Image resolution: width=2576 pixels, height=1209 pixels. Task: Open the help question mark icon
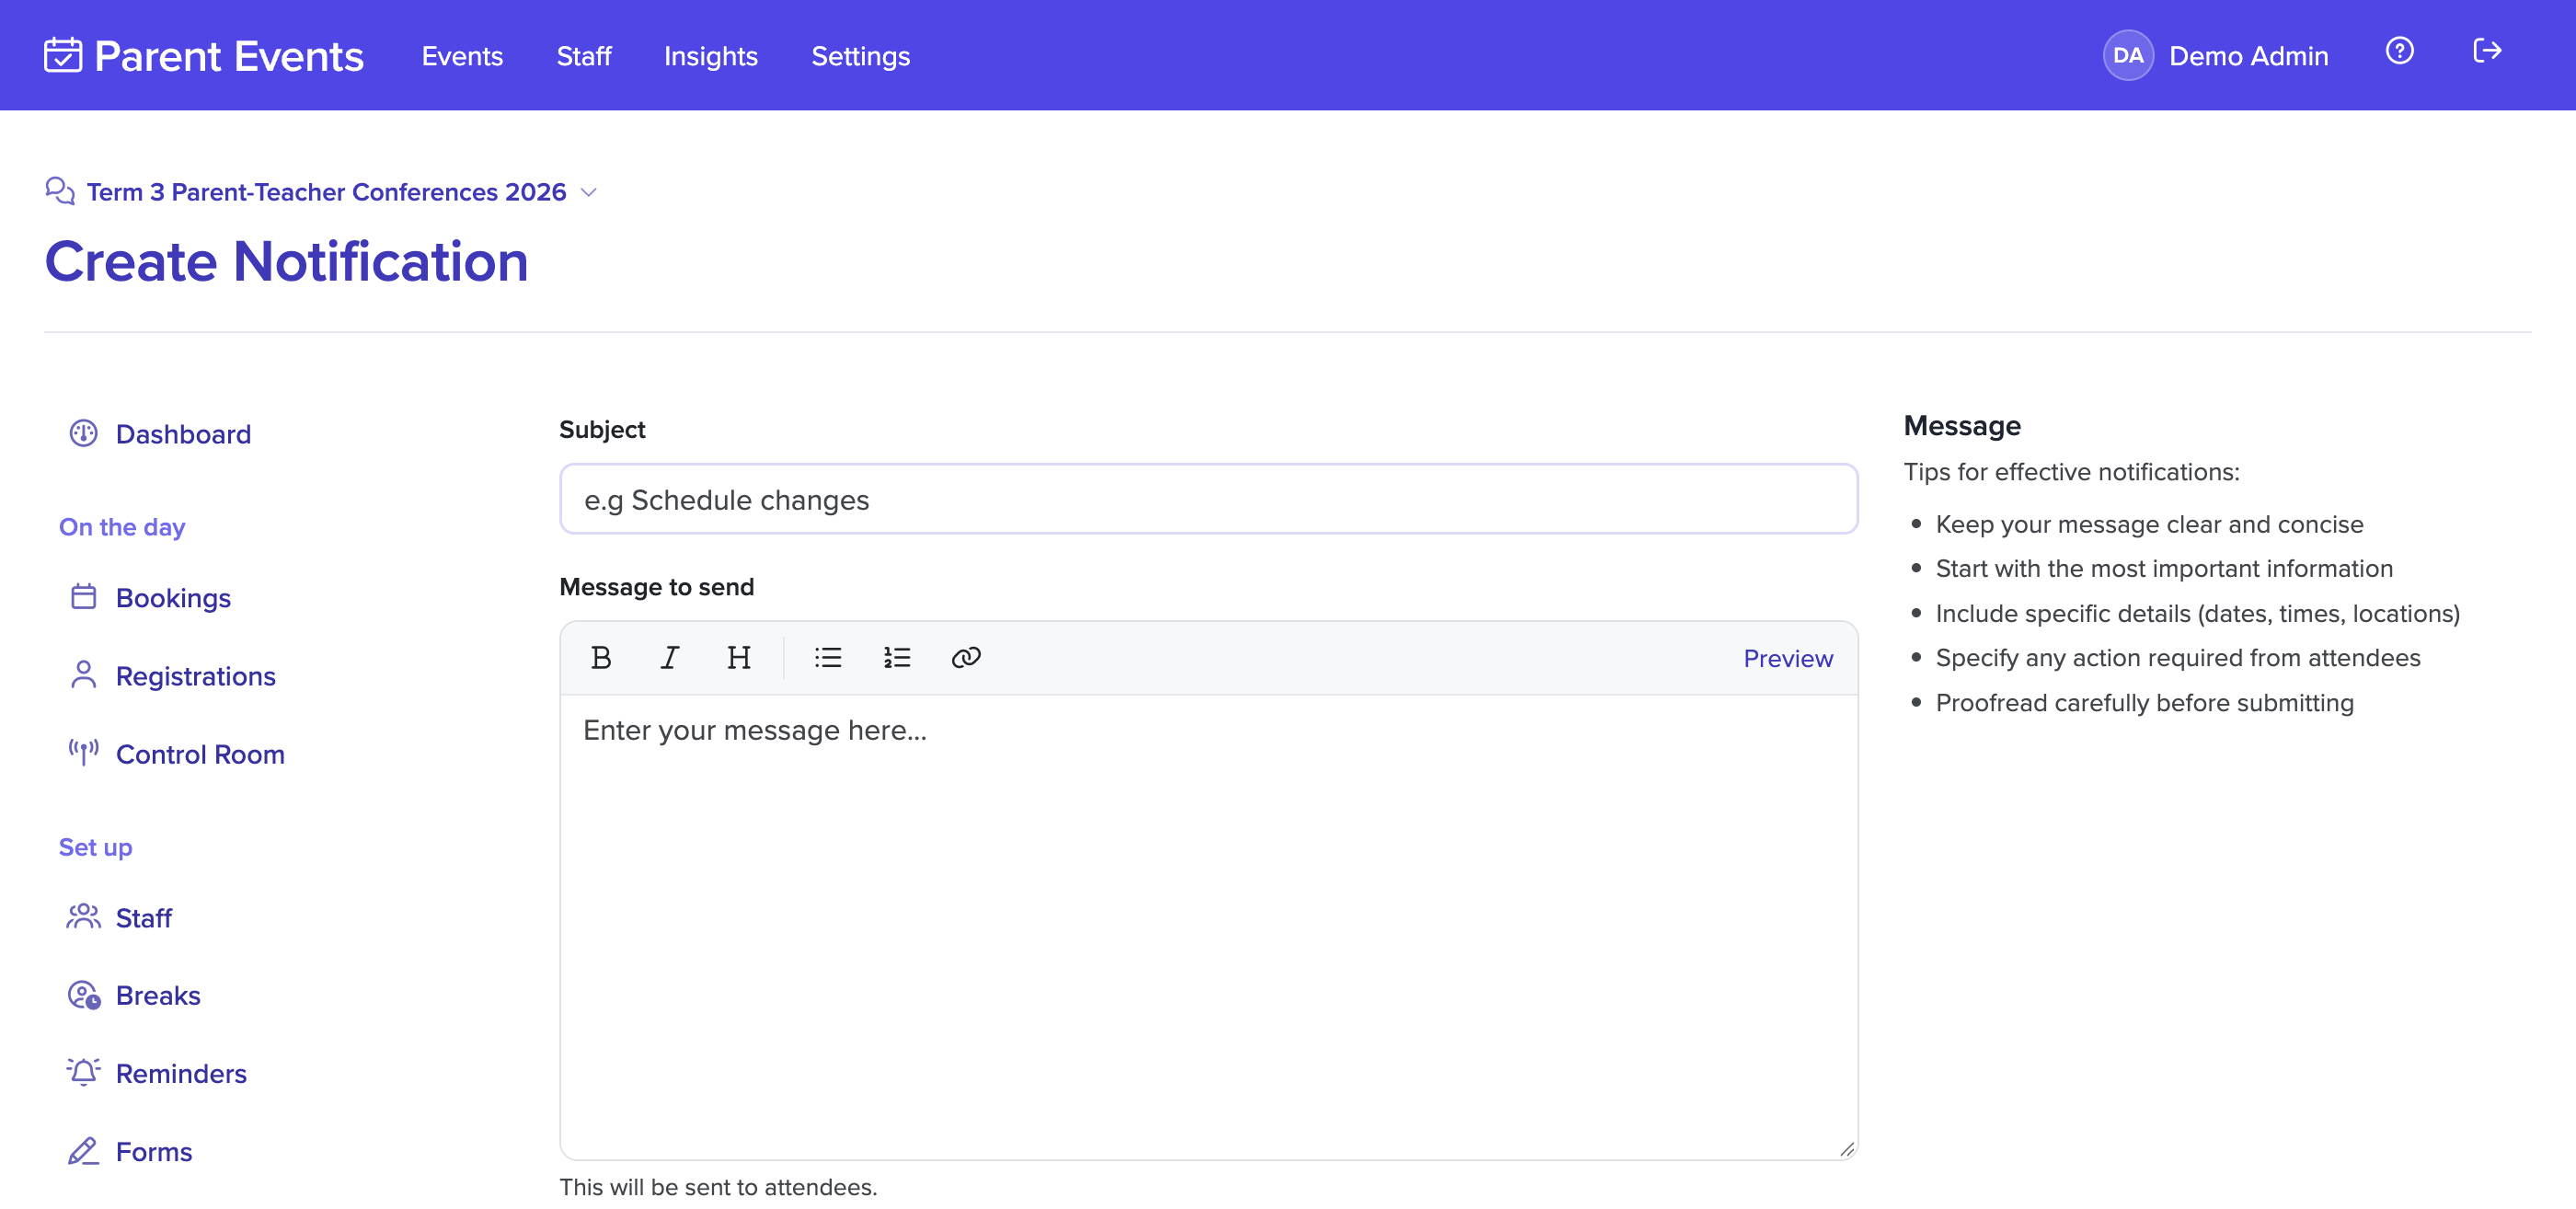[2399, 51]
